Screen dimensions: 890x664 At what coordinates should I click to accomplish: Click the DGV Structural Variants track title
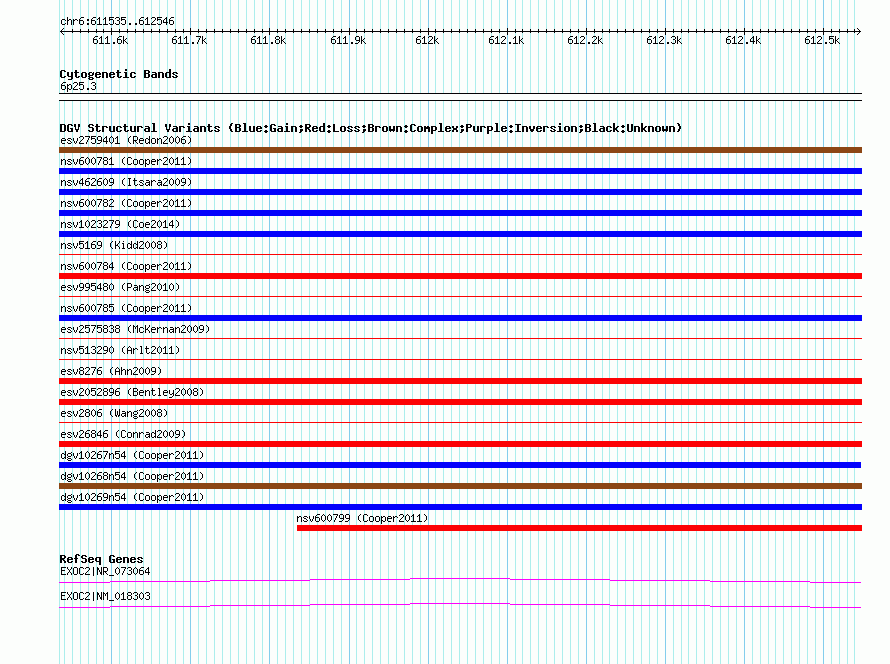click(x=371, y=128)
